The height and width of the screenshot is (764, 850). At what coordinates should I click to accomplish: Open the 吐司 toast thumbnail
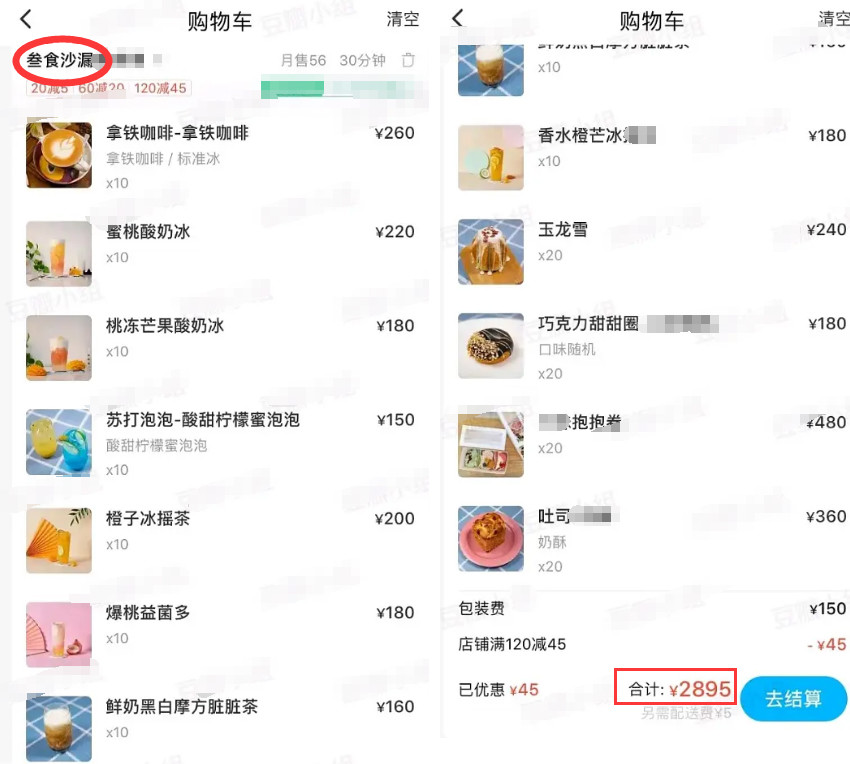coord(491,538)
